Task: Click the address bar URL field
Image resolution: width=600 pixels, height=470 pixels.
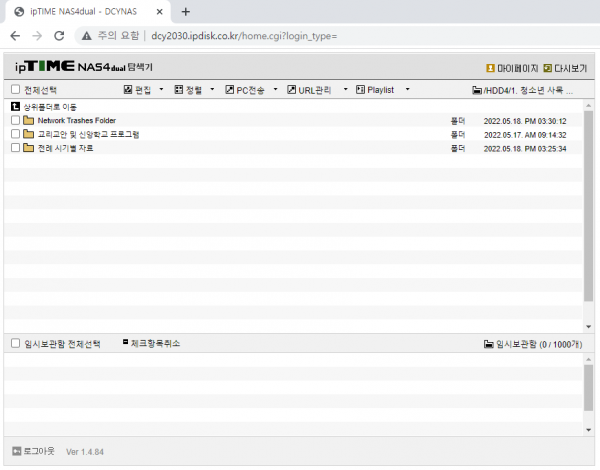Action: 244,36
